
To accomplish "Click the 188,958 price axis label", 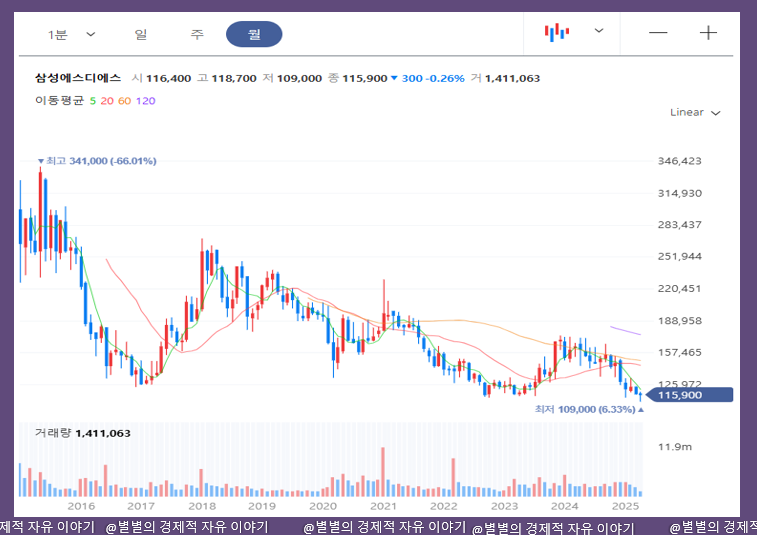I will click(x=679, y=321).
